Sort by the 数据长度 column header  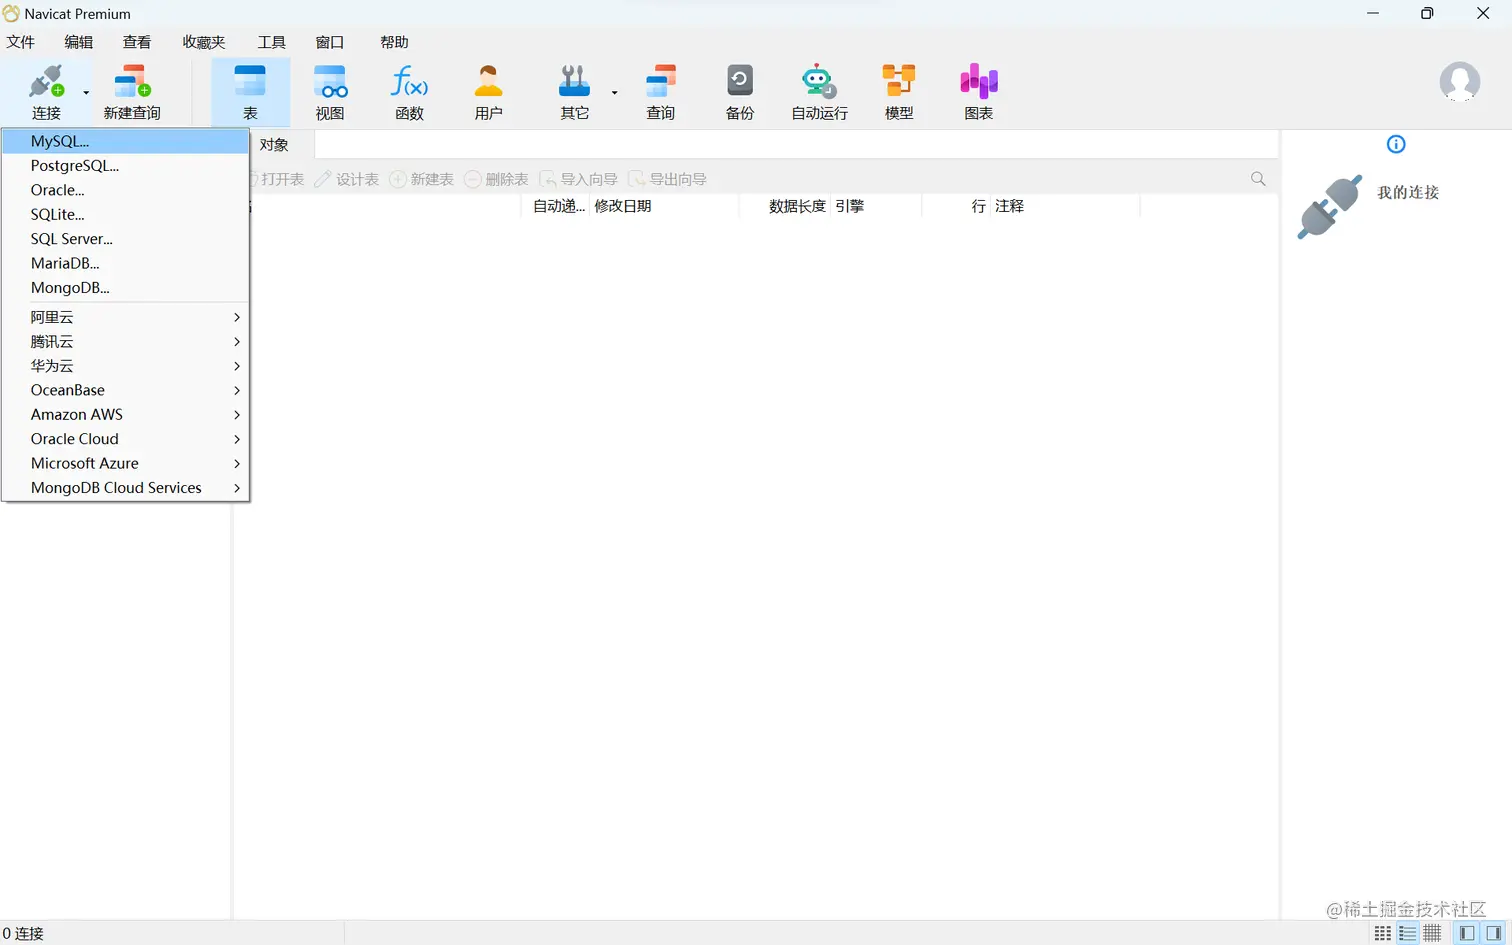tap(797, 206)
